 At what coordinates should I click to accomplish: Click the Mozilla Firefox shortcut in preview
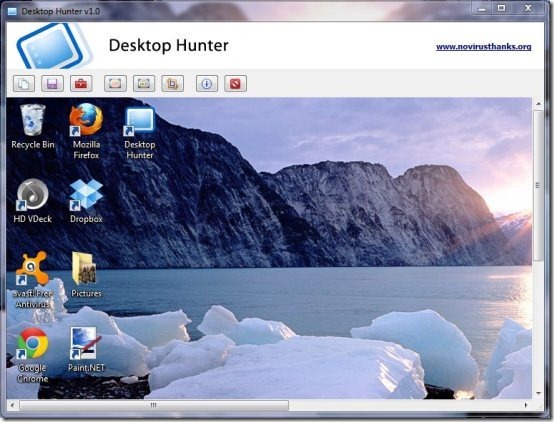coord(86,131)
